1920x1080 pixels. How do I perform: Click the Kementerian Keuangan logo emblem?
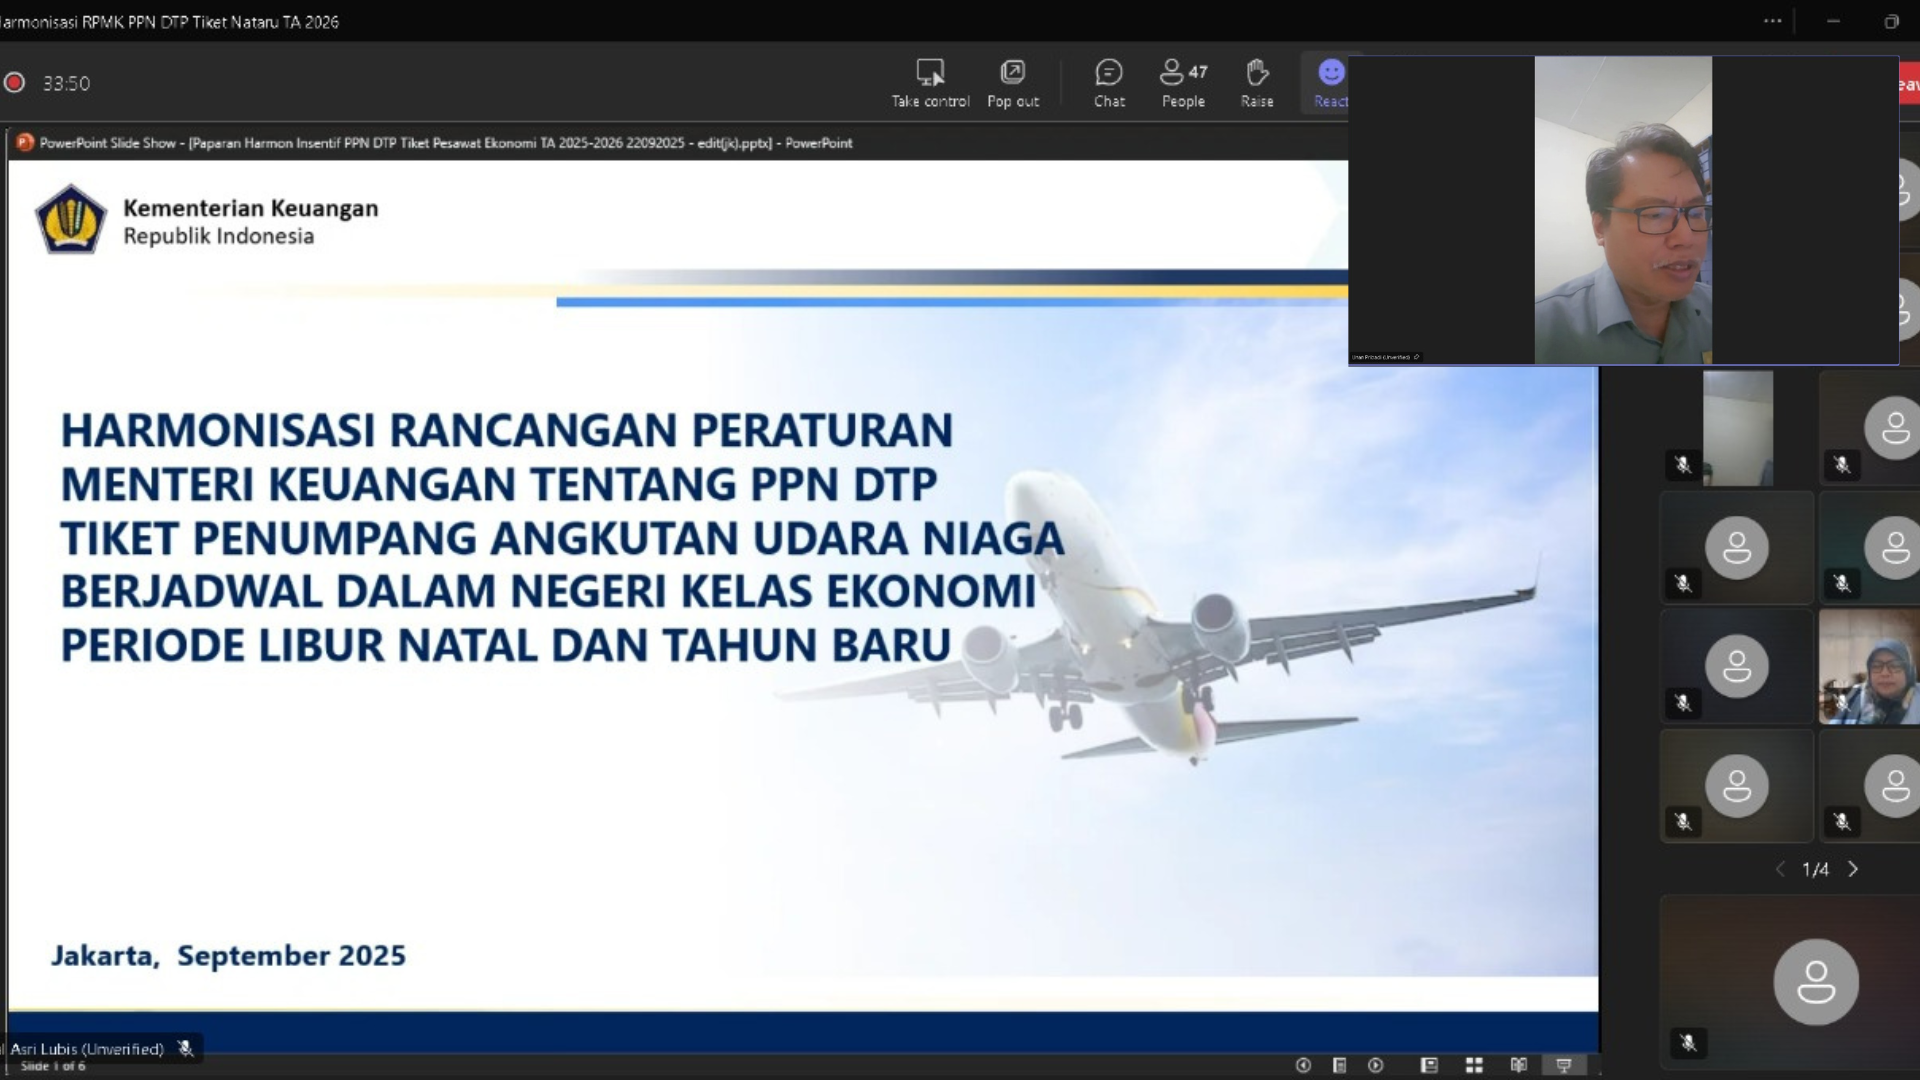pos(70,219)
